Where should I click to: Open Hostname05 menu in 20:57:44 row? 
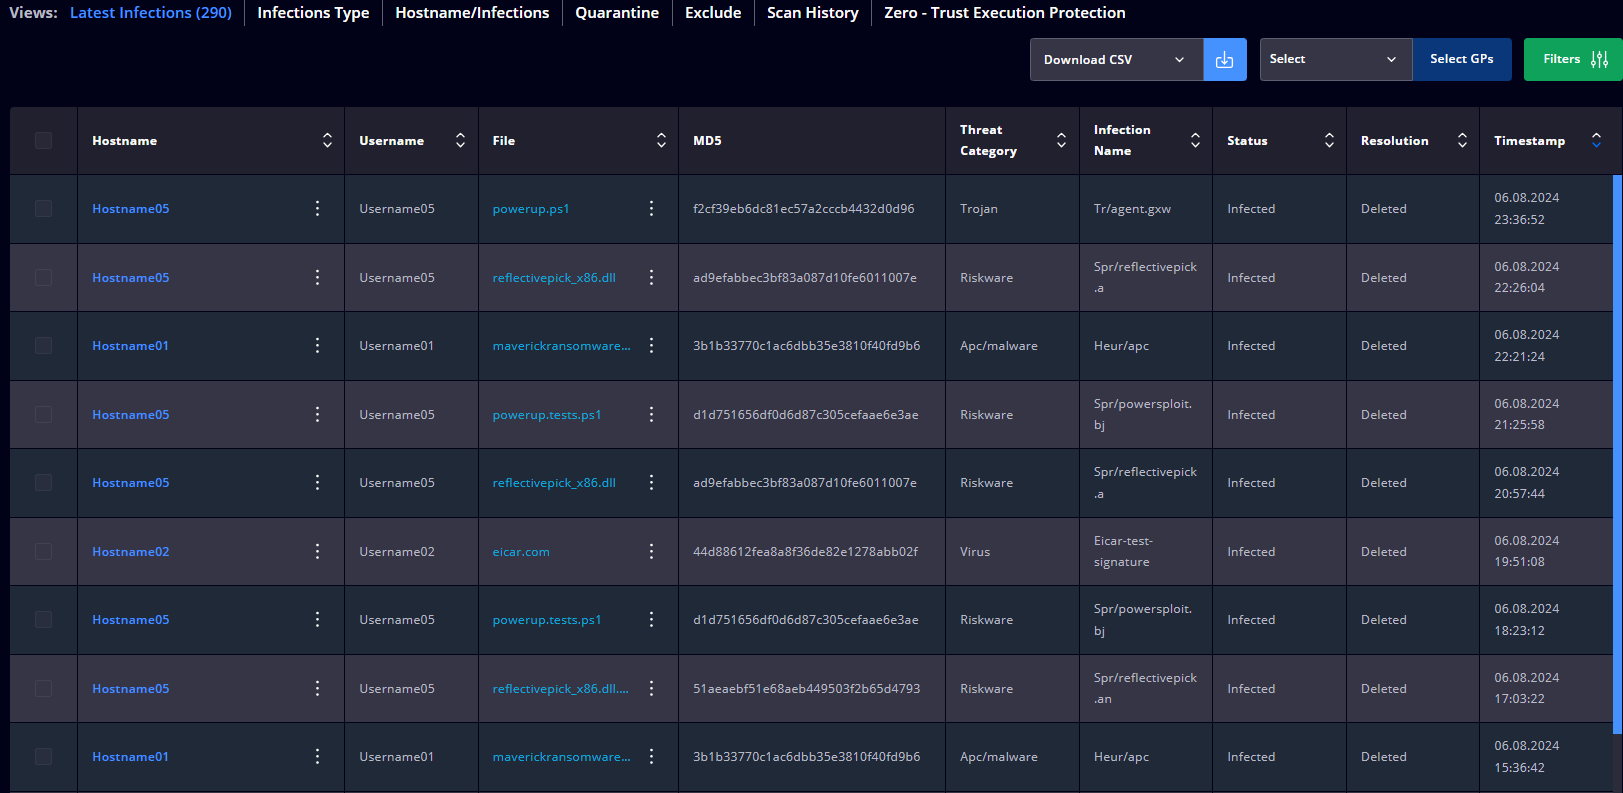318,482
